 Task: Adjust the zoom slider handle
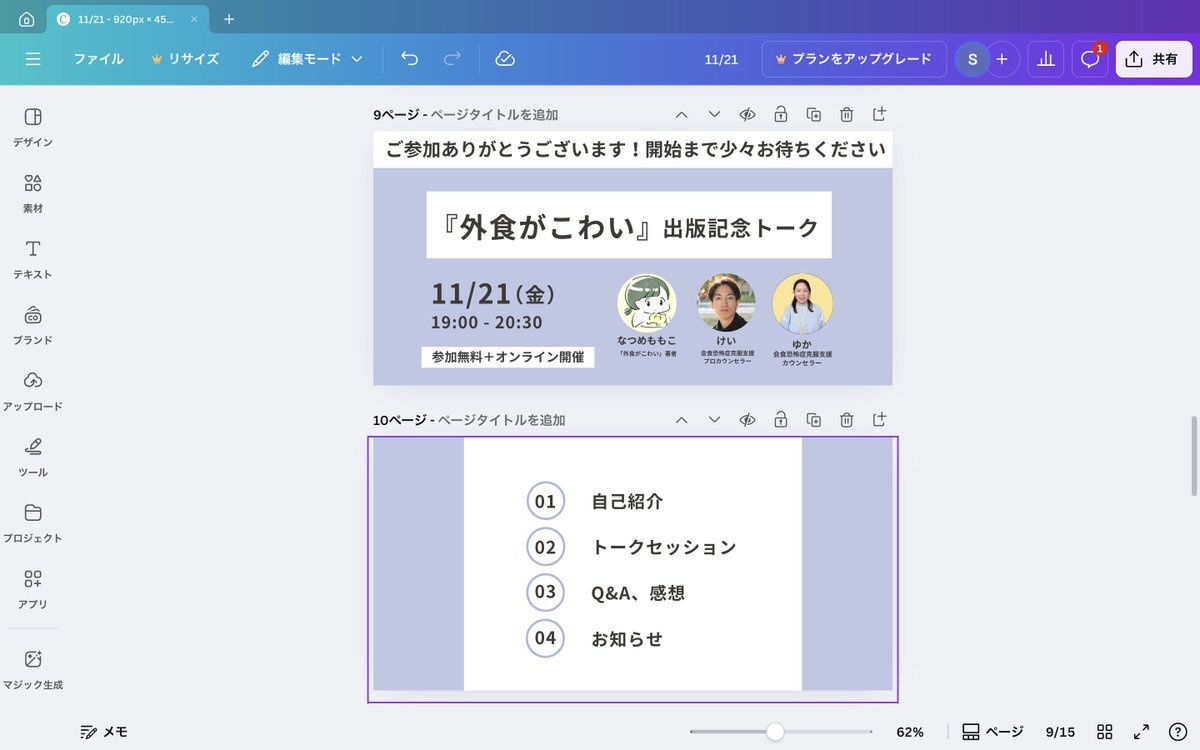pos(775,732)
